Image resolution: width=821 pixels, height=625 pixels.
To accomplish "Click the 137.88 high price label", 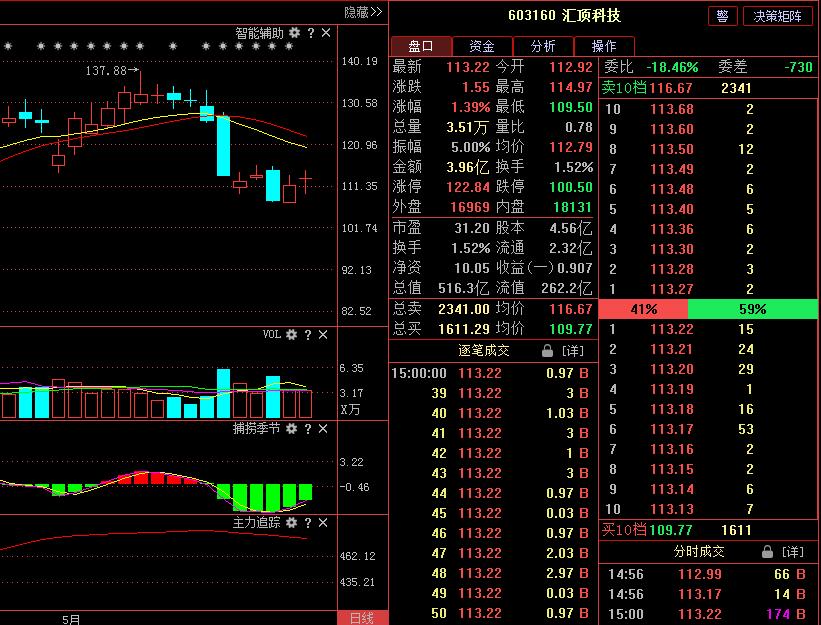I will [105, 70].
